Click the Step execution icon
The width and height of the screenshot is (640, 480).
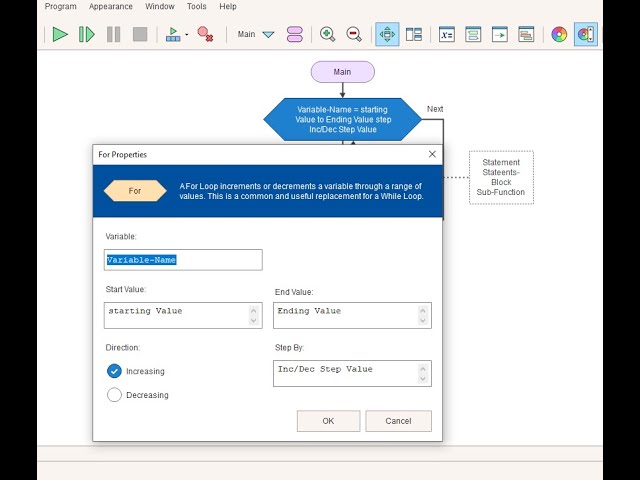(x=87, y=34)
